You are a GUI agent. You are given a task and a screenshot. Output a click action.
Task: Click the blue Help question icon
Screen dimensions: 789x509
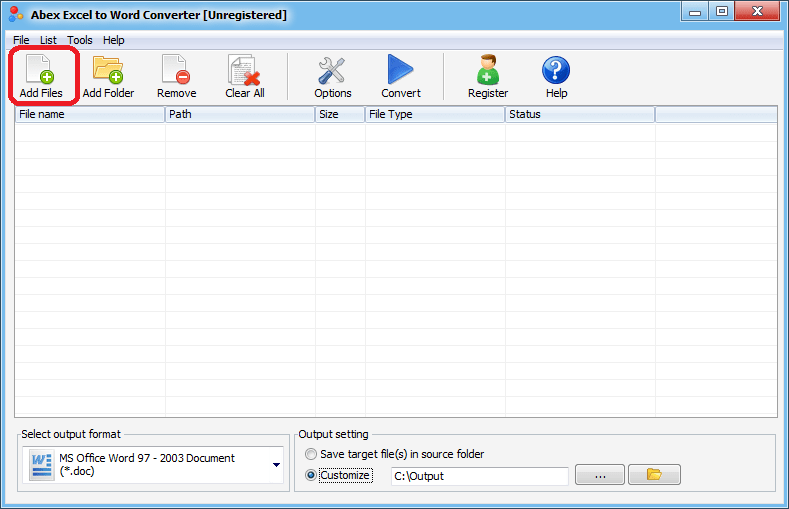click(x=556, y=76)
